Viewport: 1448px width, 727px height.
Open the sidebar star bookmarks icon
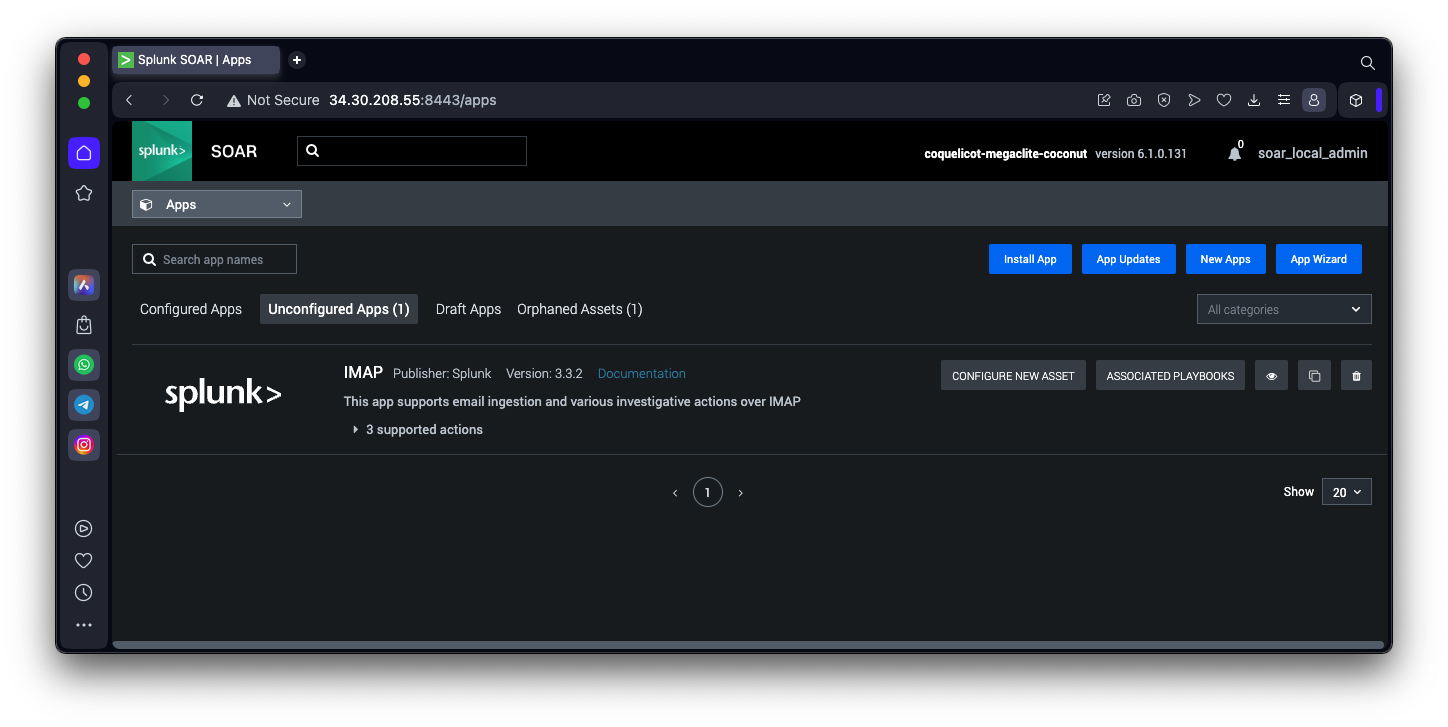tap(84, 193)
